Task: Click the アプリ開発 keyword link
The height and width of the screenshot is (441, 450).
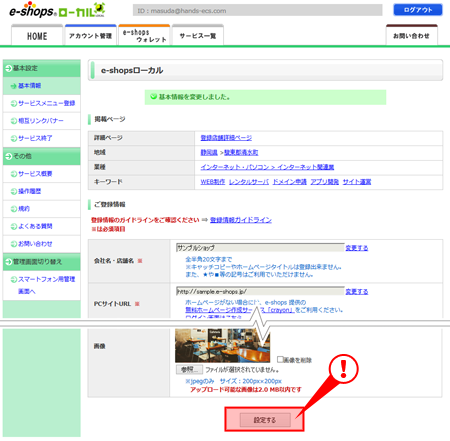Action: [x=325, y=182]
